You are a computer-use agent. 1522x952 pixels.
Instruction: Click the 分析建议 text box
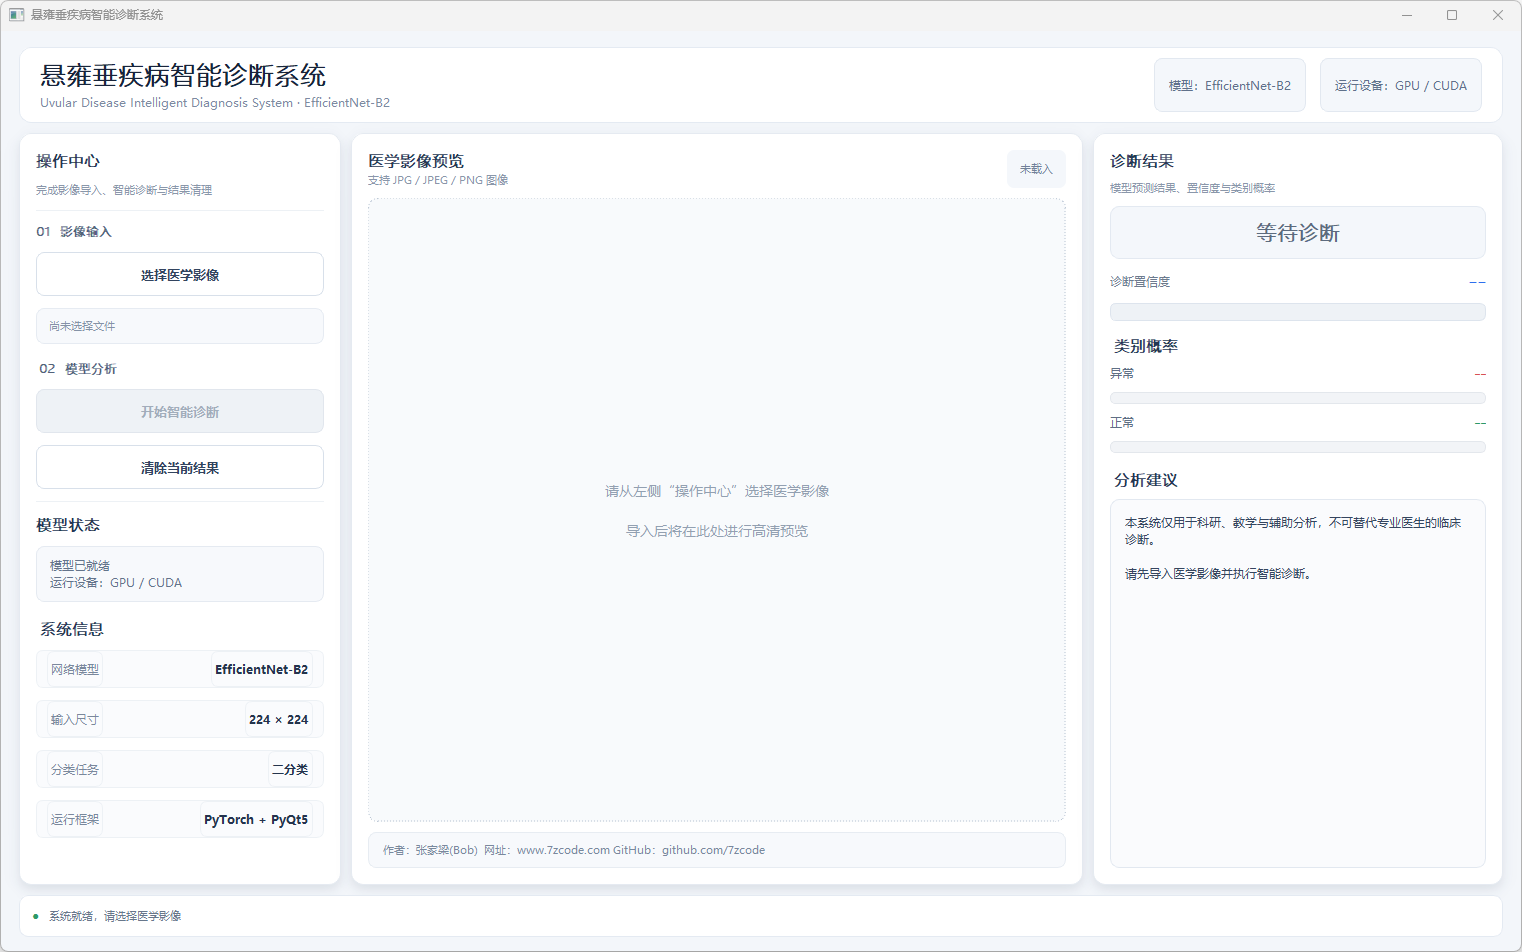(1298, 683)
